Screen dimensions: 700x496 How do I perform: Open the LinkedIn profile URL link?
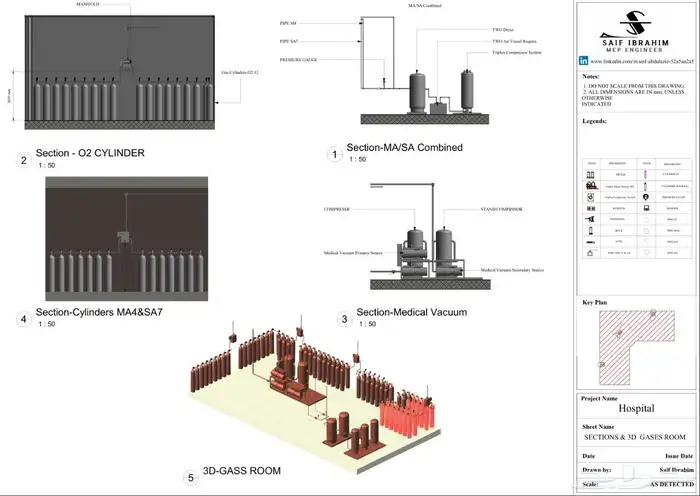641,61
